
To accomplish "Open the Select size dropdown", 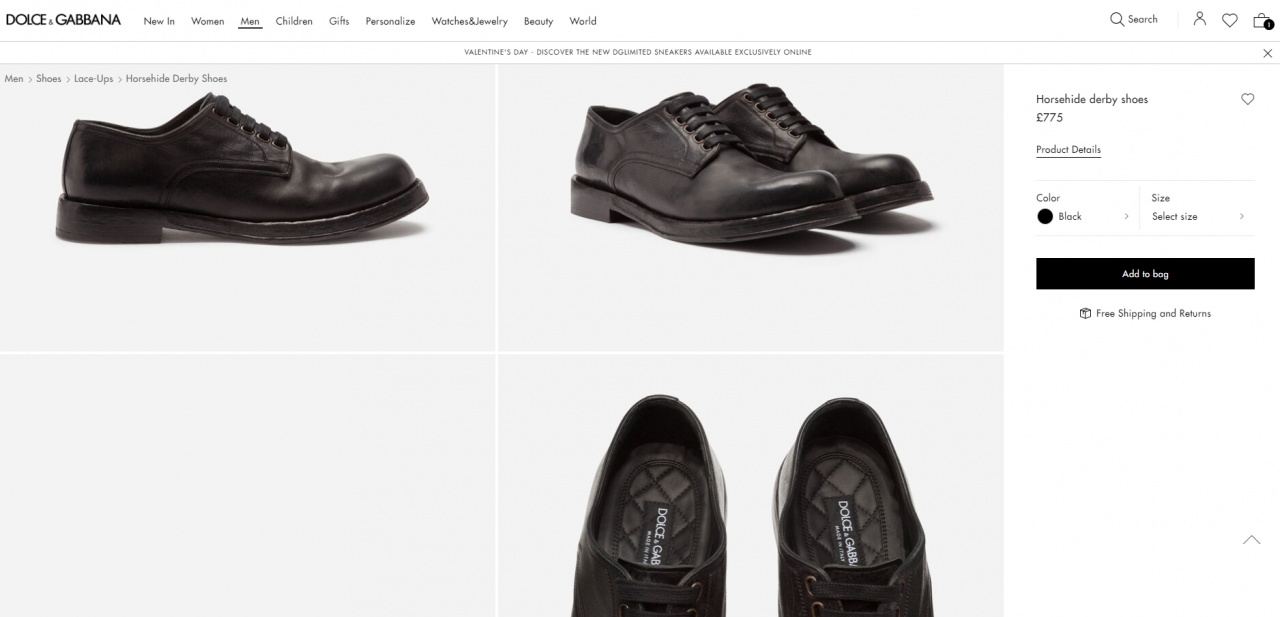I will (1198, 217).
